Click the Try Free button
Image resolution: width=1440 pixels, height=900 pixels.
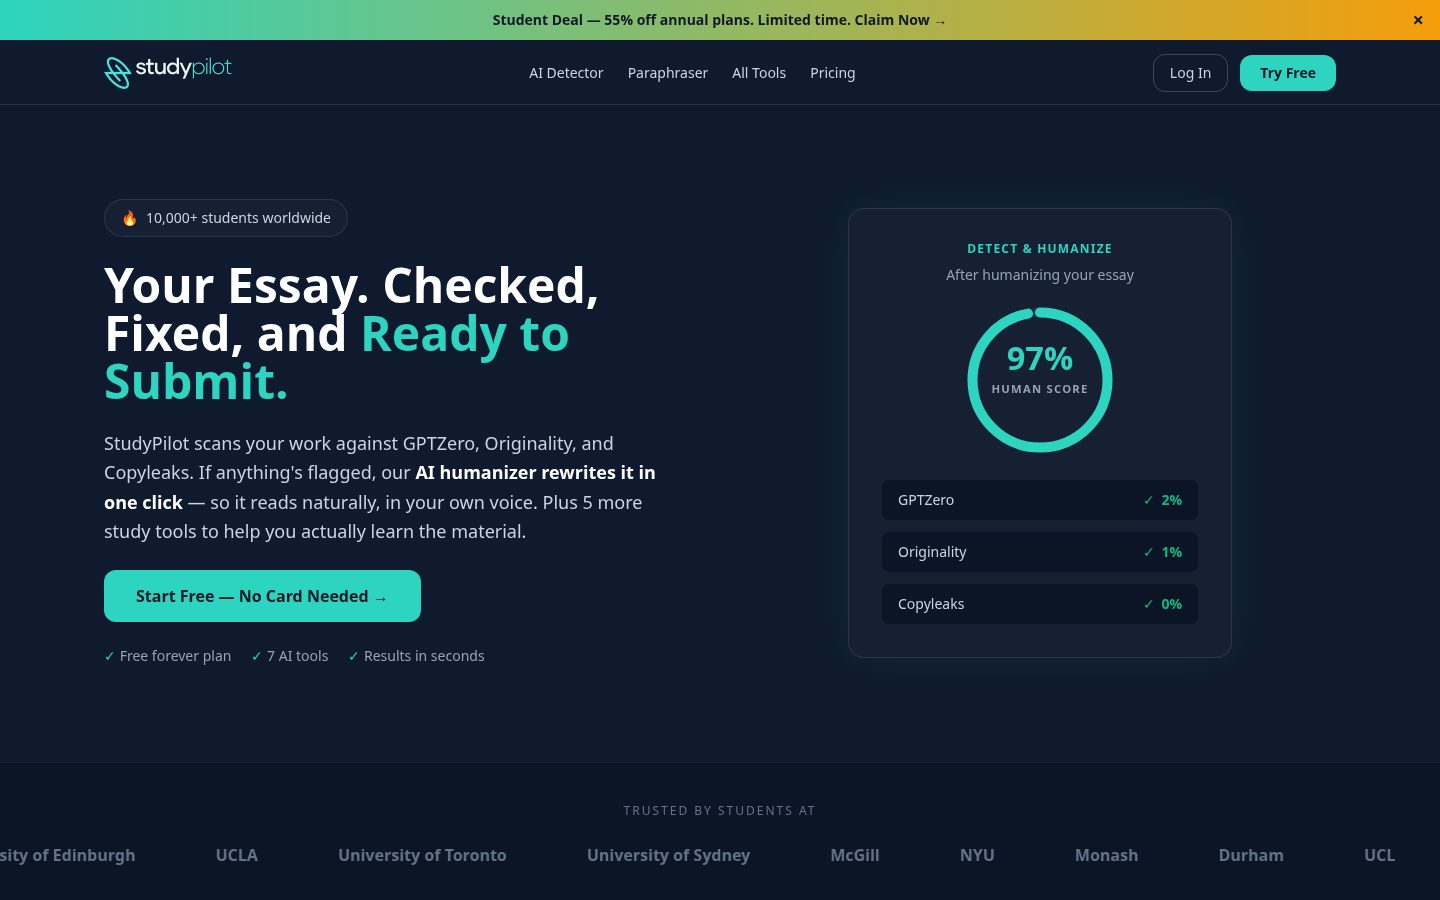1288,73
